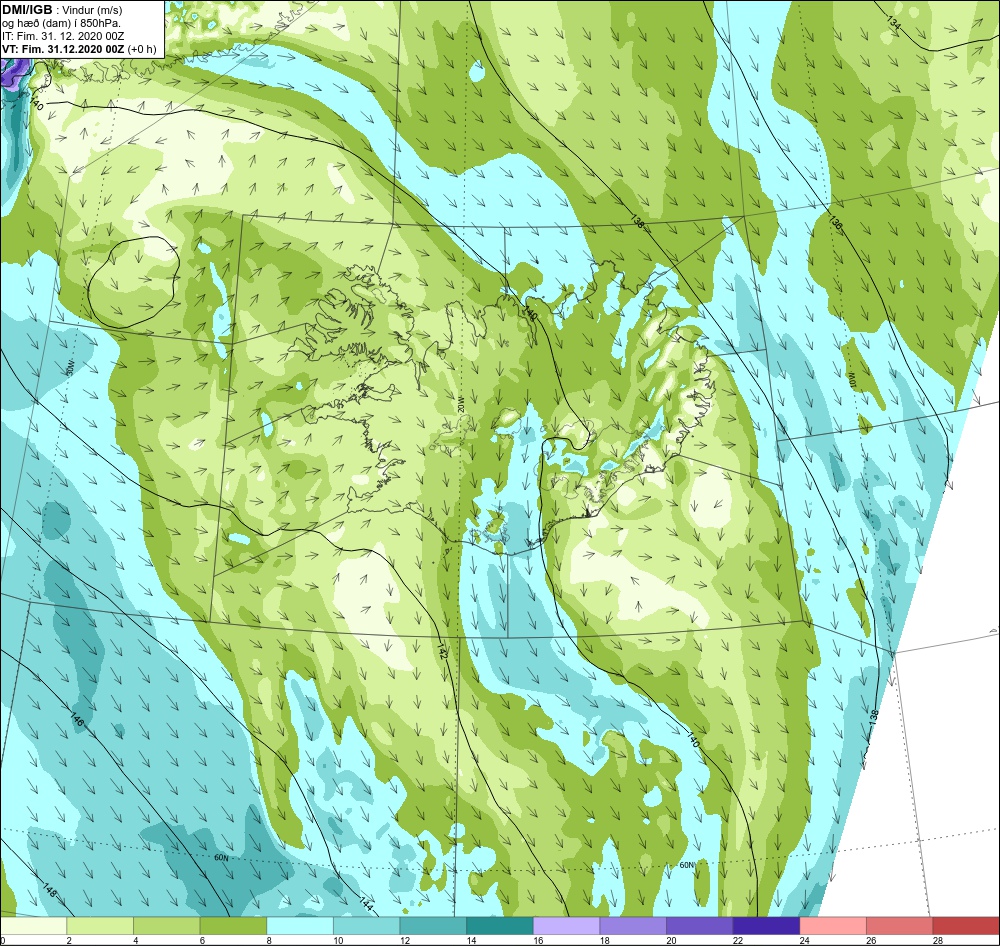
Task: Choose the dark teal 14–16 m/s legend swatch
Action: [x=500, y=925]
